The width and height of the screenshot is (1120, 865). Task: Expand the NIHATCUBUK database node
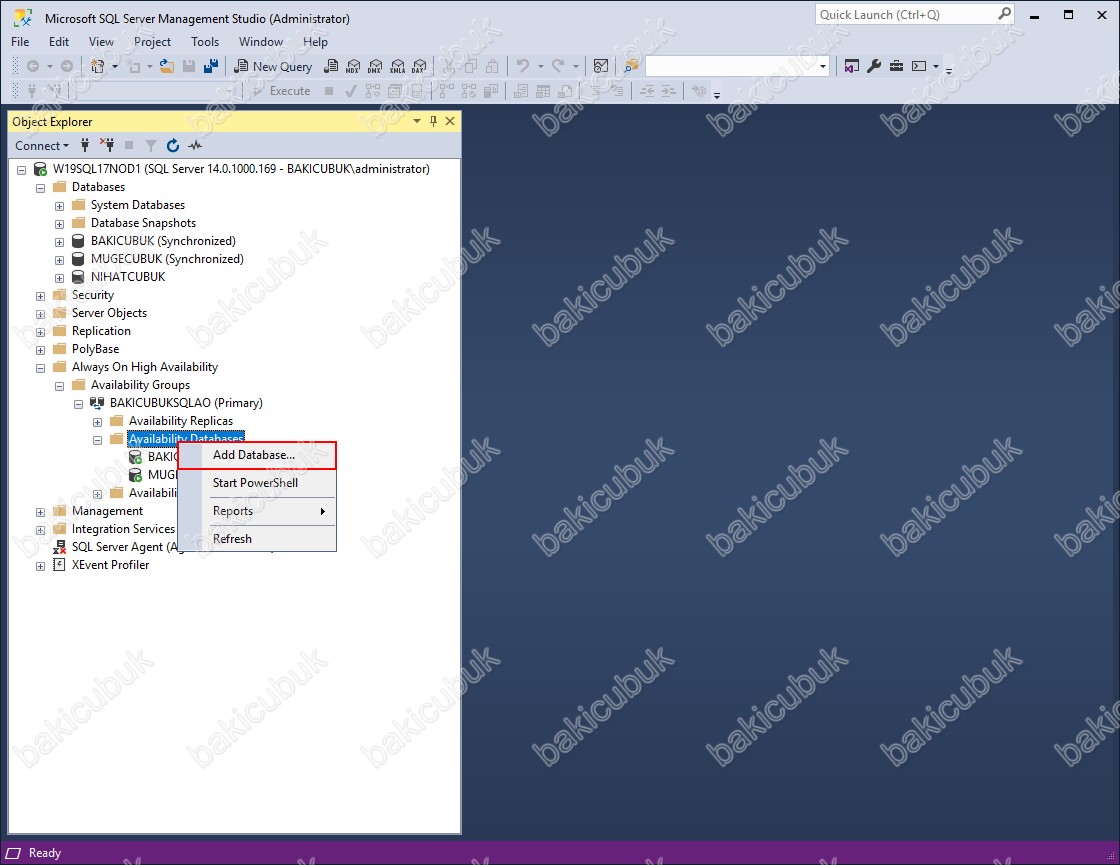pos(59,278)
